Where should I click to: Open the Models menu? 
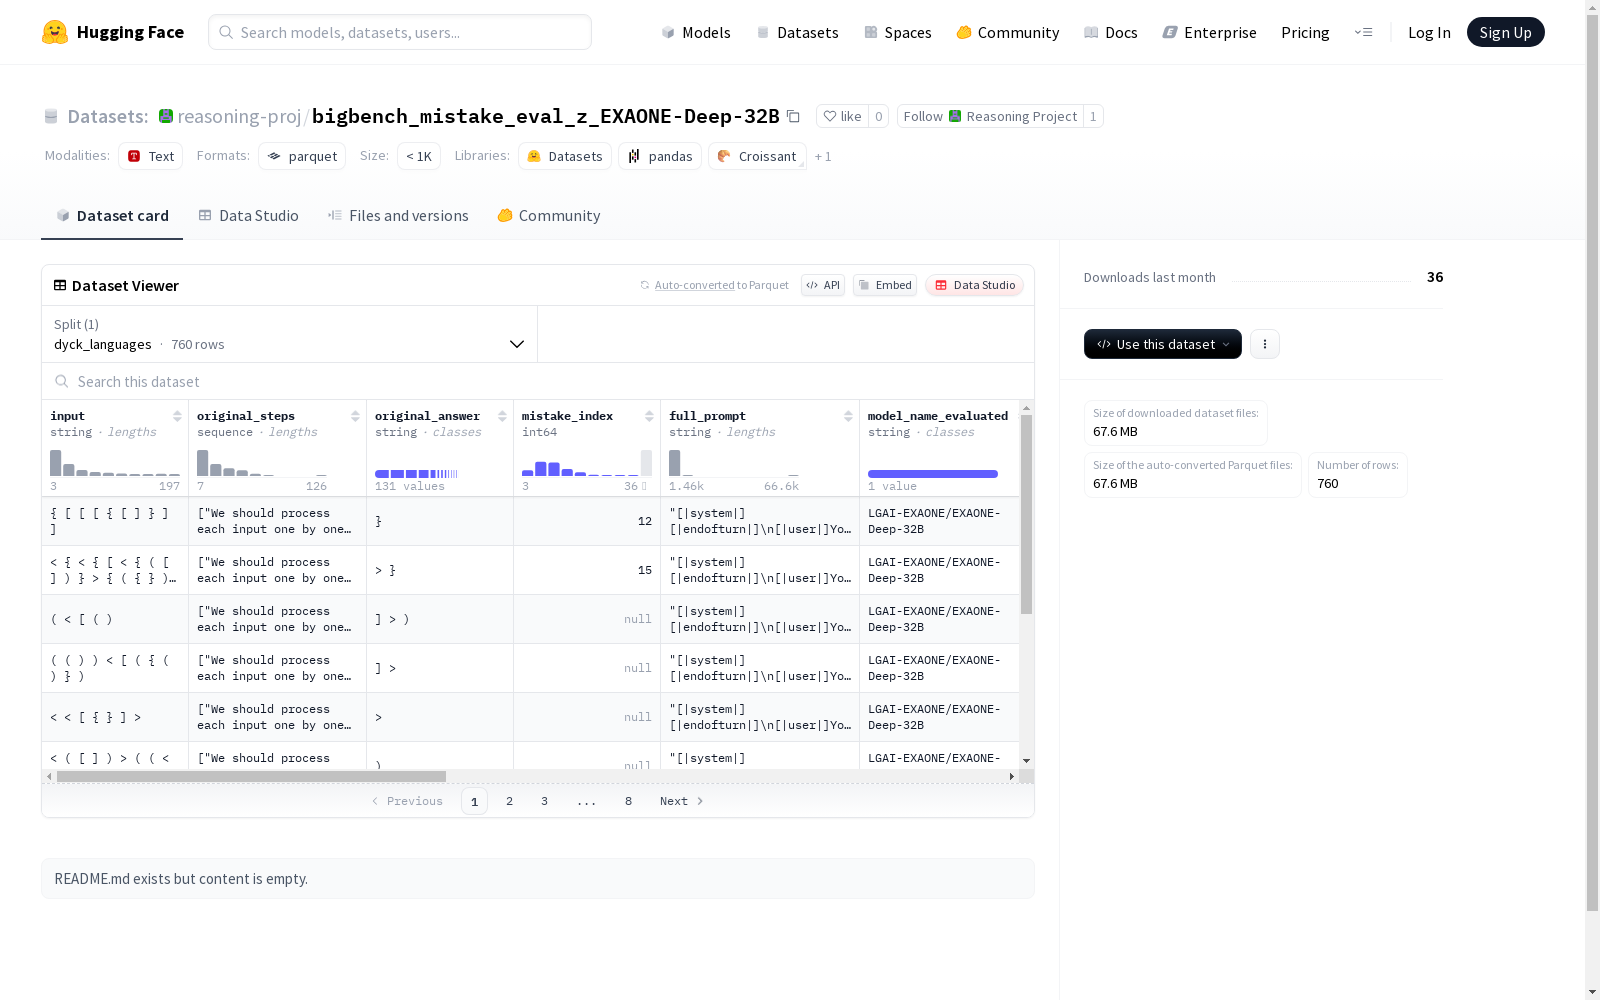[x=696, y=32]
